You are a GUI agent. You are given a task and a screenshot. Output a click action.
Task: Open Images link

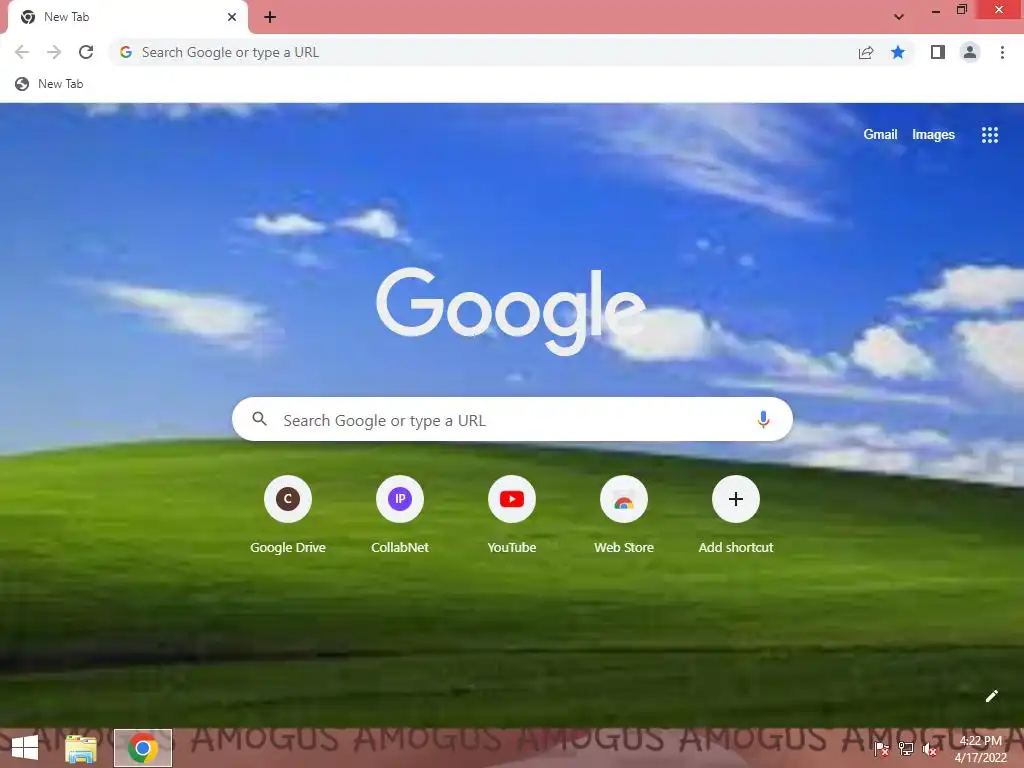(933, 135)
